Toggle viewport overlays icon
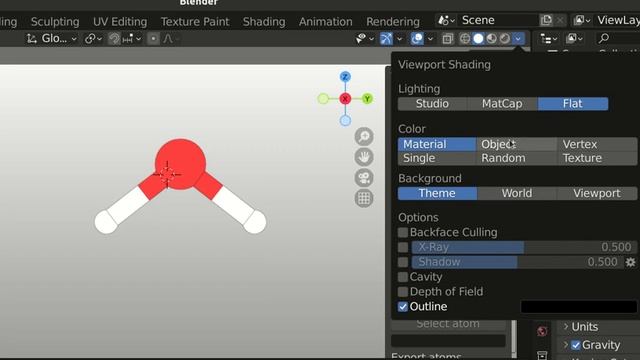This screenshot has height=360, width=640. [x=417, y=39]
